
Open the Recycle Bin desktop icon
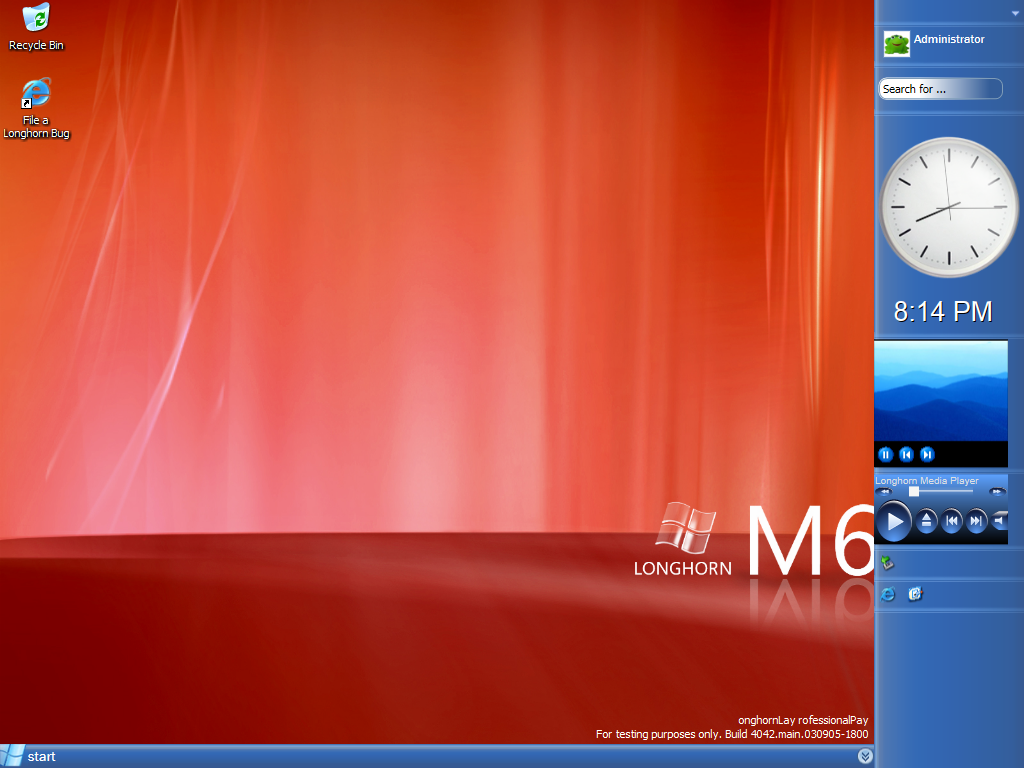[37, 27]
